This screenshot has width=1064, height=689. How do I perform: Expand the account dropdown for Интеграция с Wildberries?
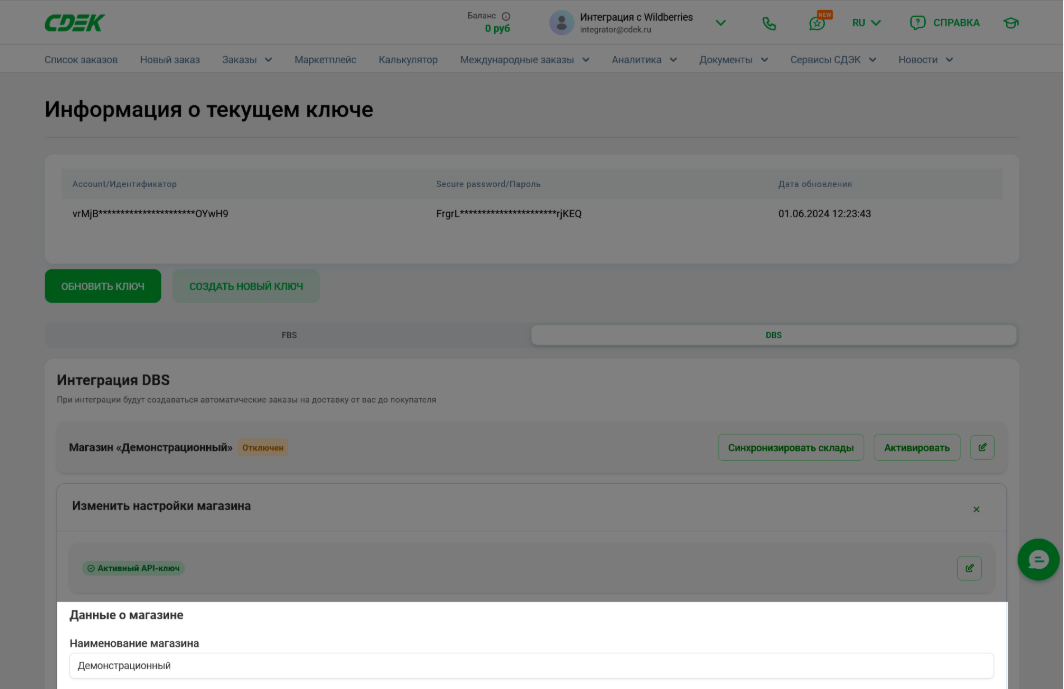720,23
